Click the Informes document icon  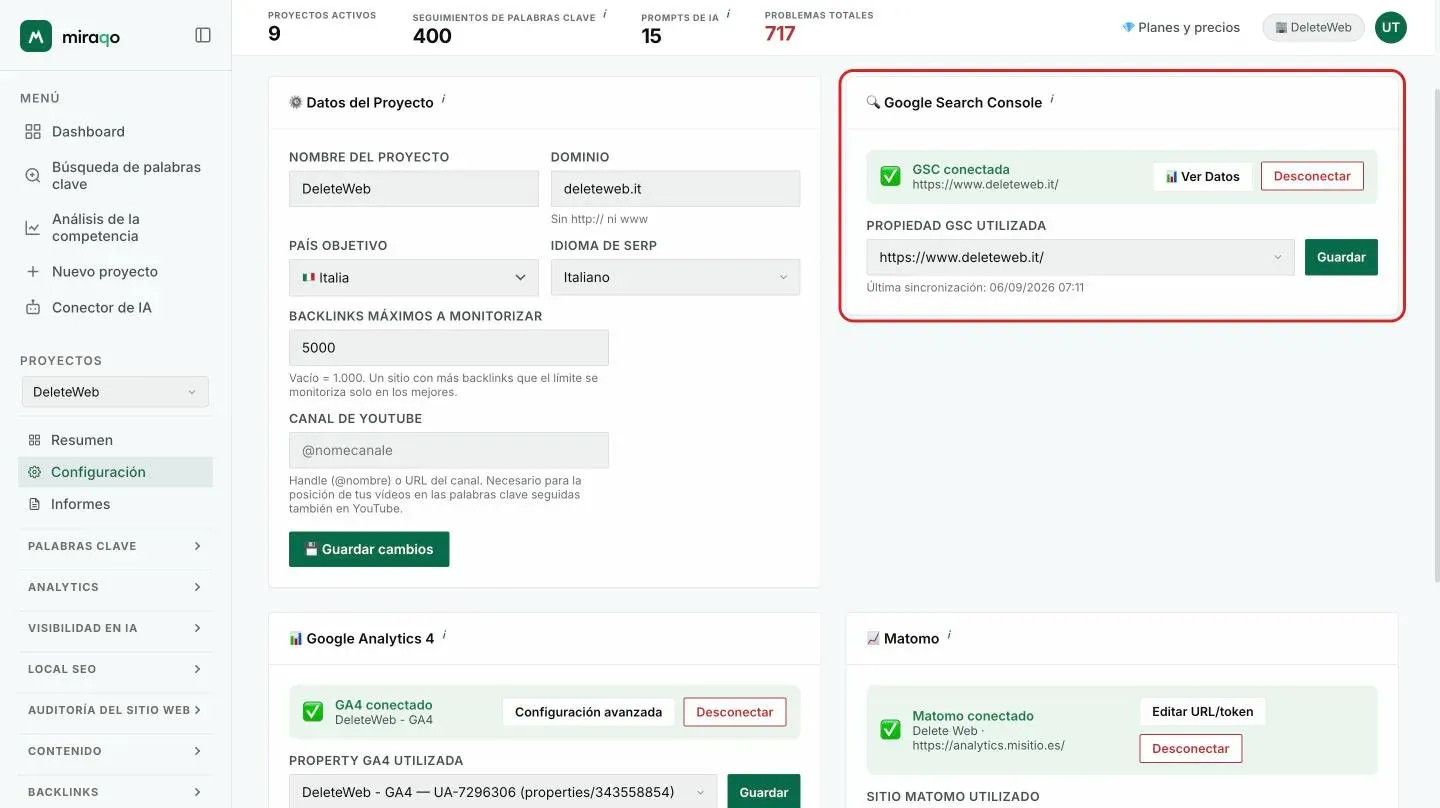(x=35, y=504)
